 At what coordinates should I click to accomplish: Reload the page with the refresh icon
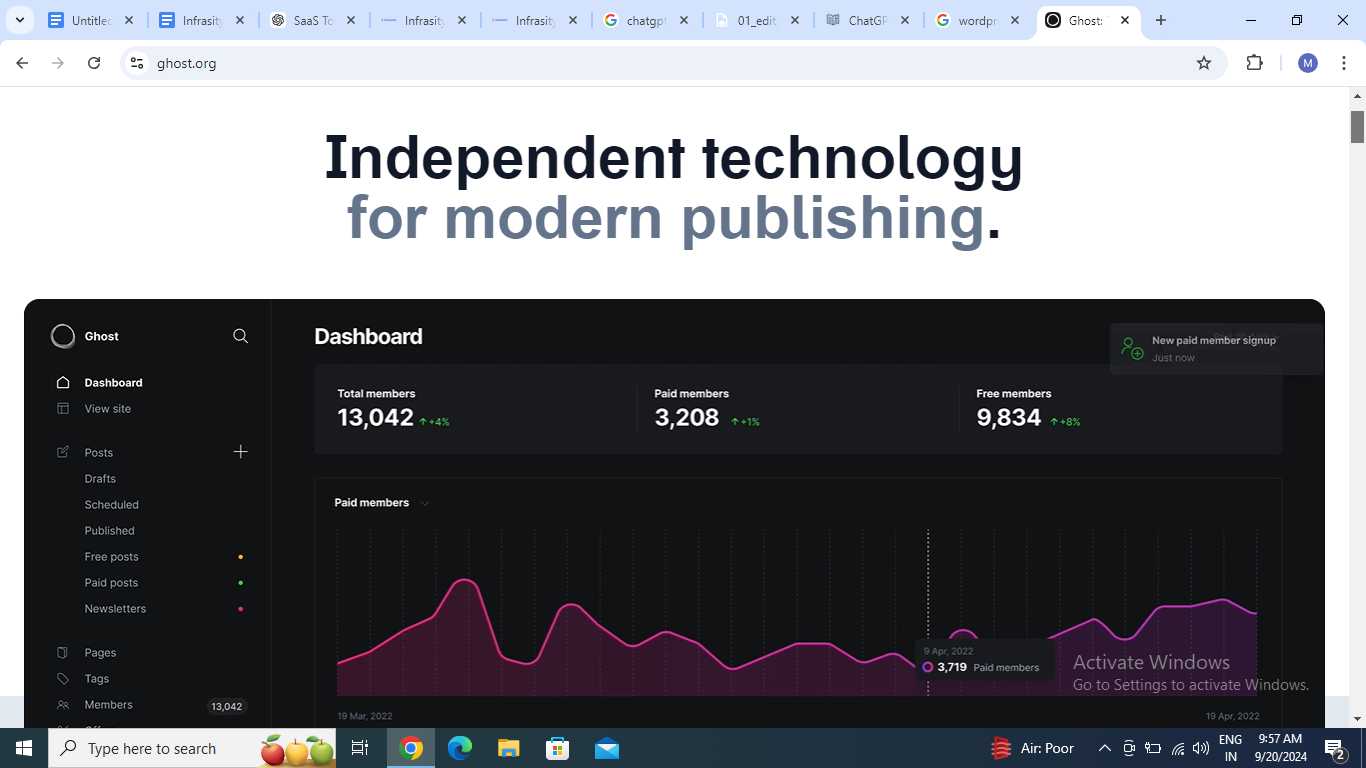(x=94, y=63)
